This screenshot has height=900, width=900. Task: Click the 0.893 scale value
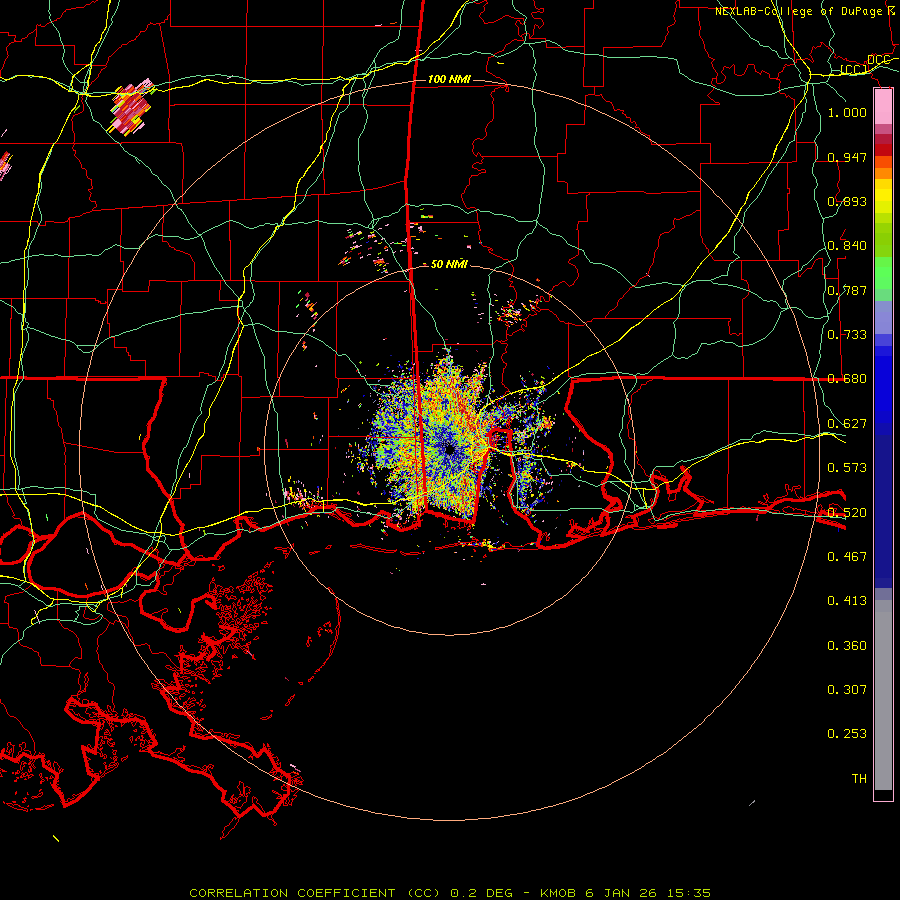coord(847,201)
